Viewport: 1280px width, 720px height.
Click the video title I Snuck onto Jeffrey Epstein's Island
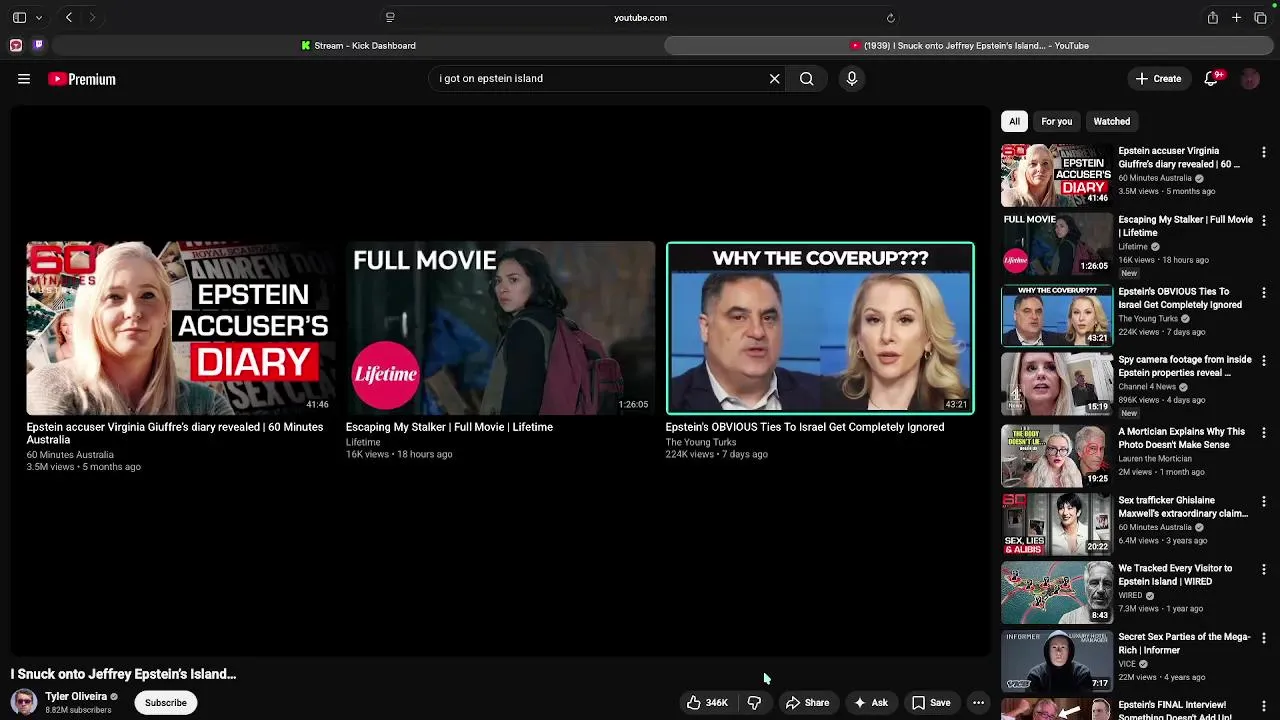point(123,674)
